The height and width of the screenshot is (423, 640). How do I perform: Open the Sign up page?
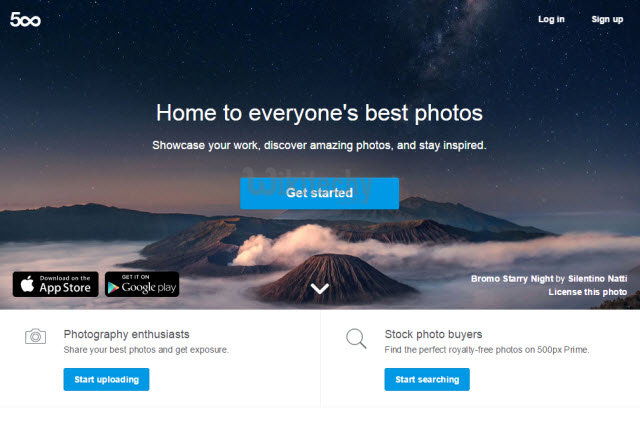607,19
